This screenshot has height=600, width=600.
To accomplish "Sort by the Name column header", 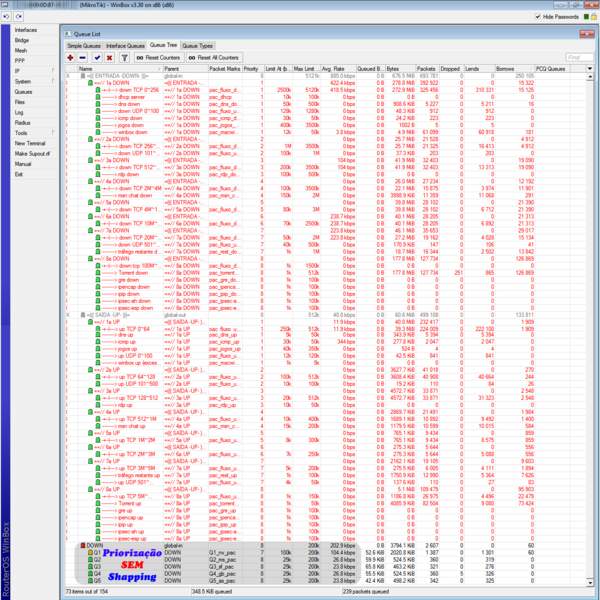I will [120, 69].
